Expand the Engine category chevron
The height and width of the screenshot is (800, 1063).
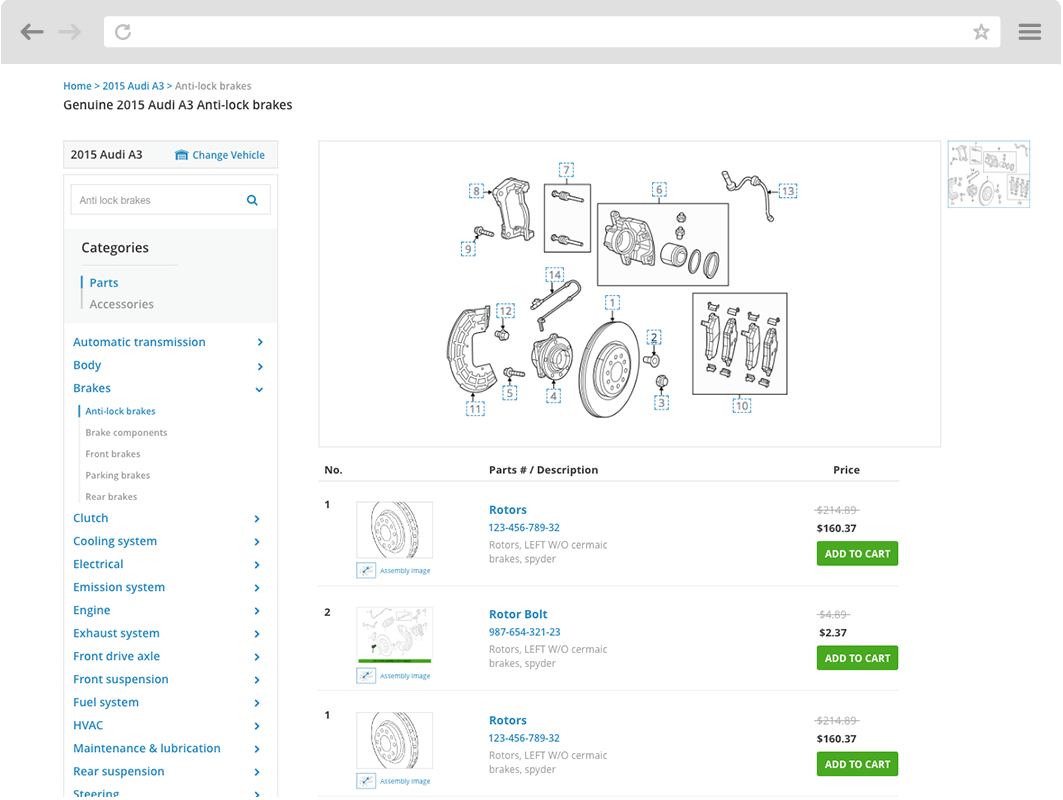[x=257, y=611]
